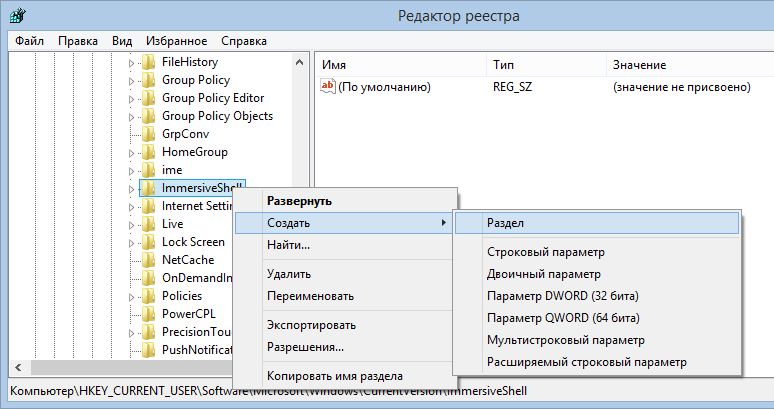Expand the FileHistory tree node arrow
The image size is (774, 409).
click(x=131, y=62)
